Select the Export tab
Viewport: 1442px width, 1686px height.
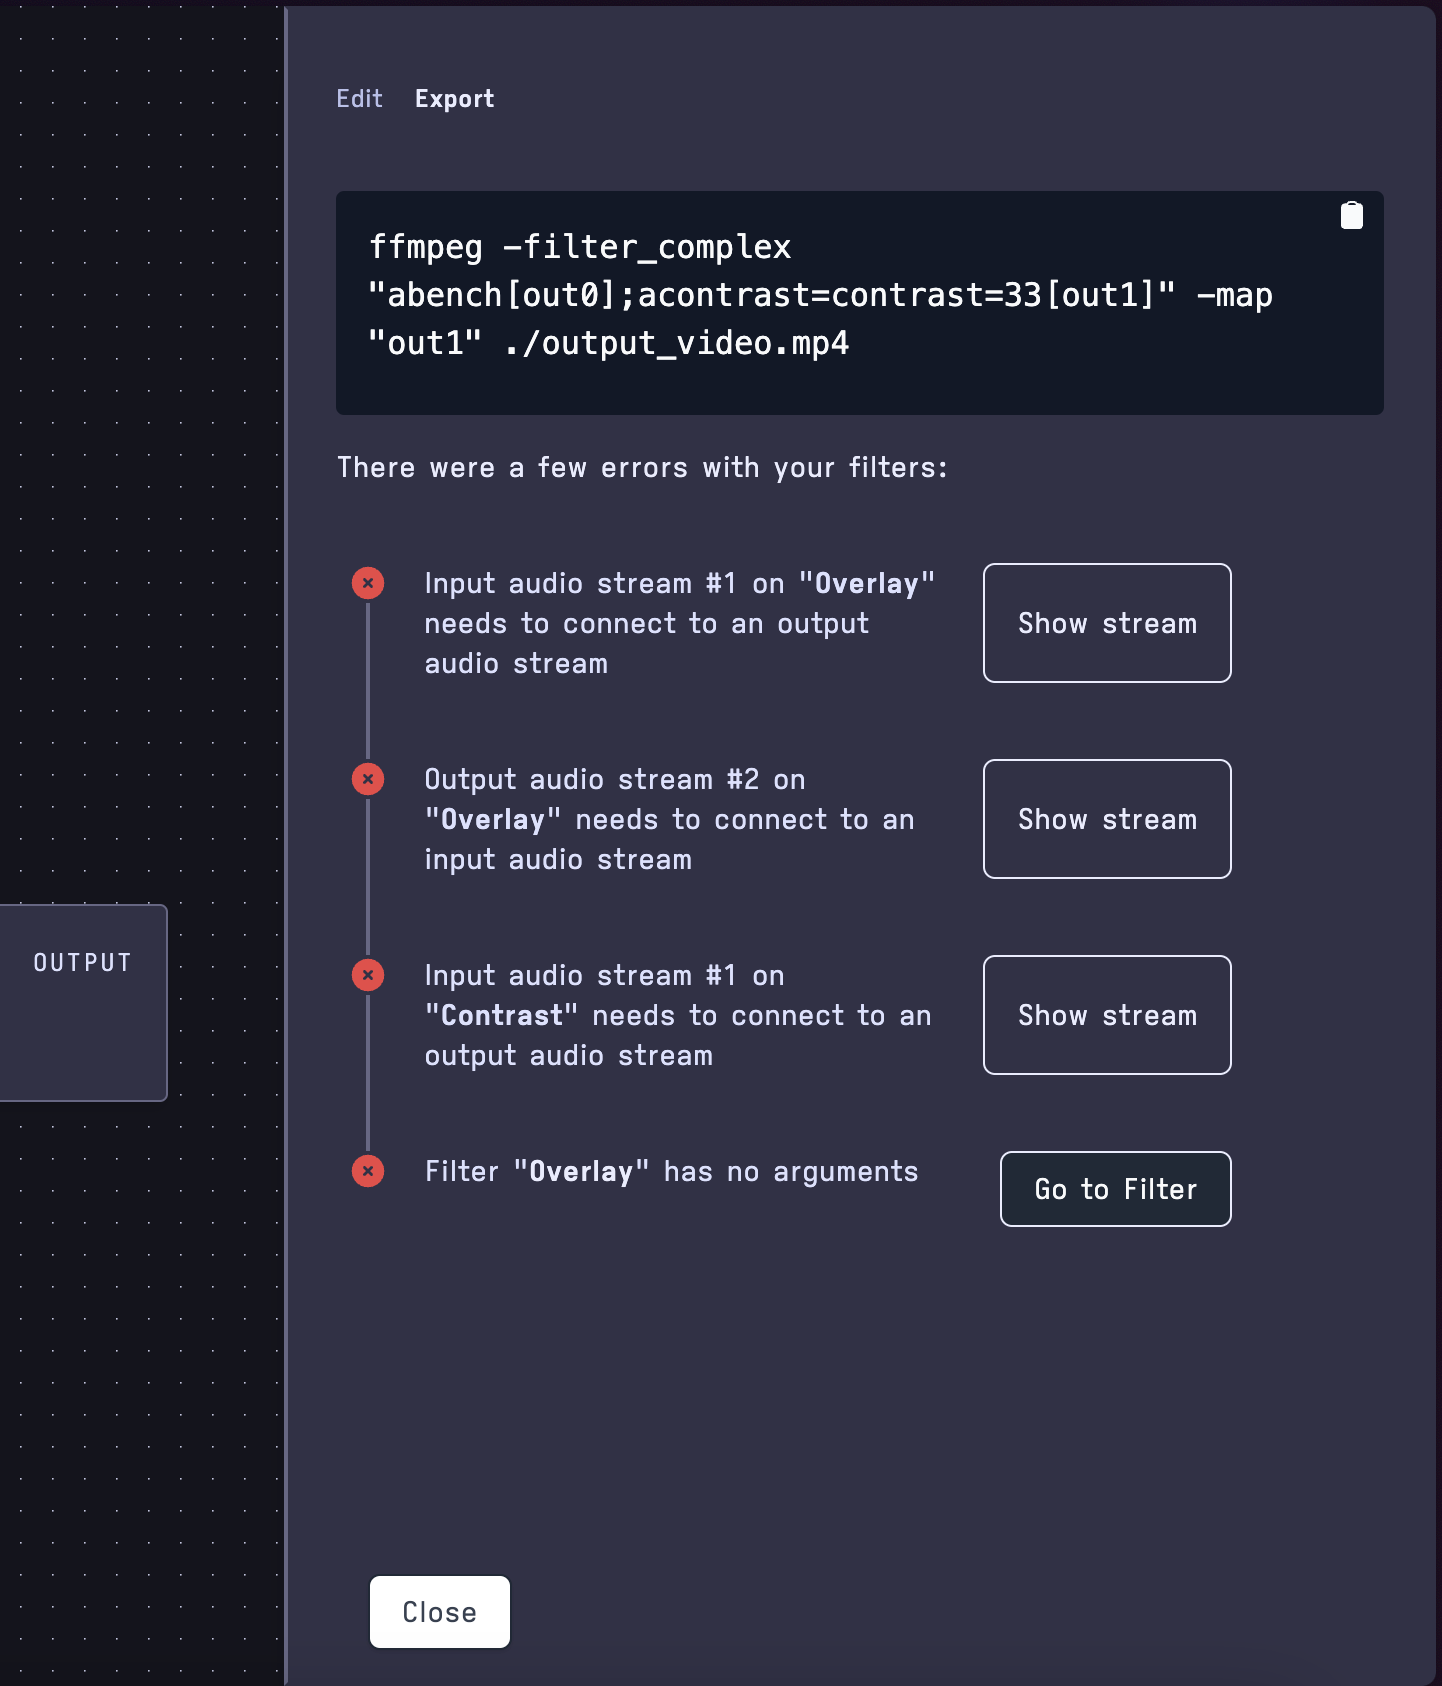[x=454, y=99]
